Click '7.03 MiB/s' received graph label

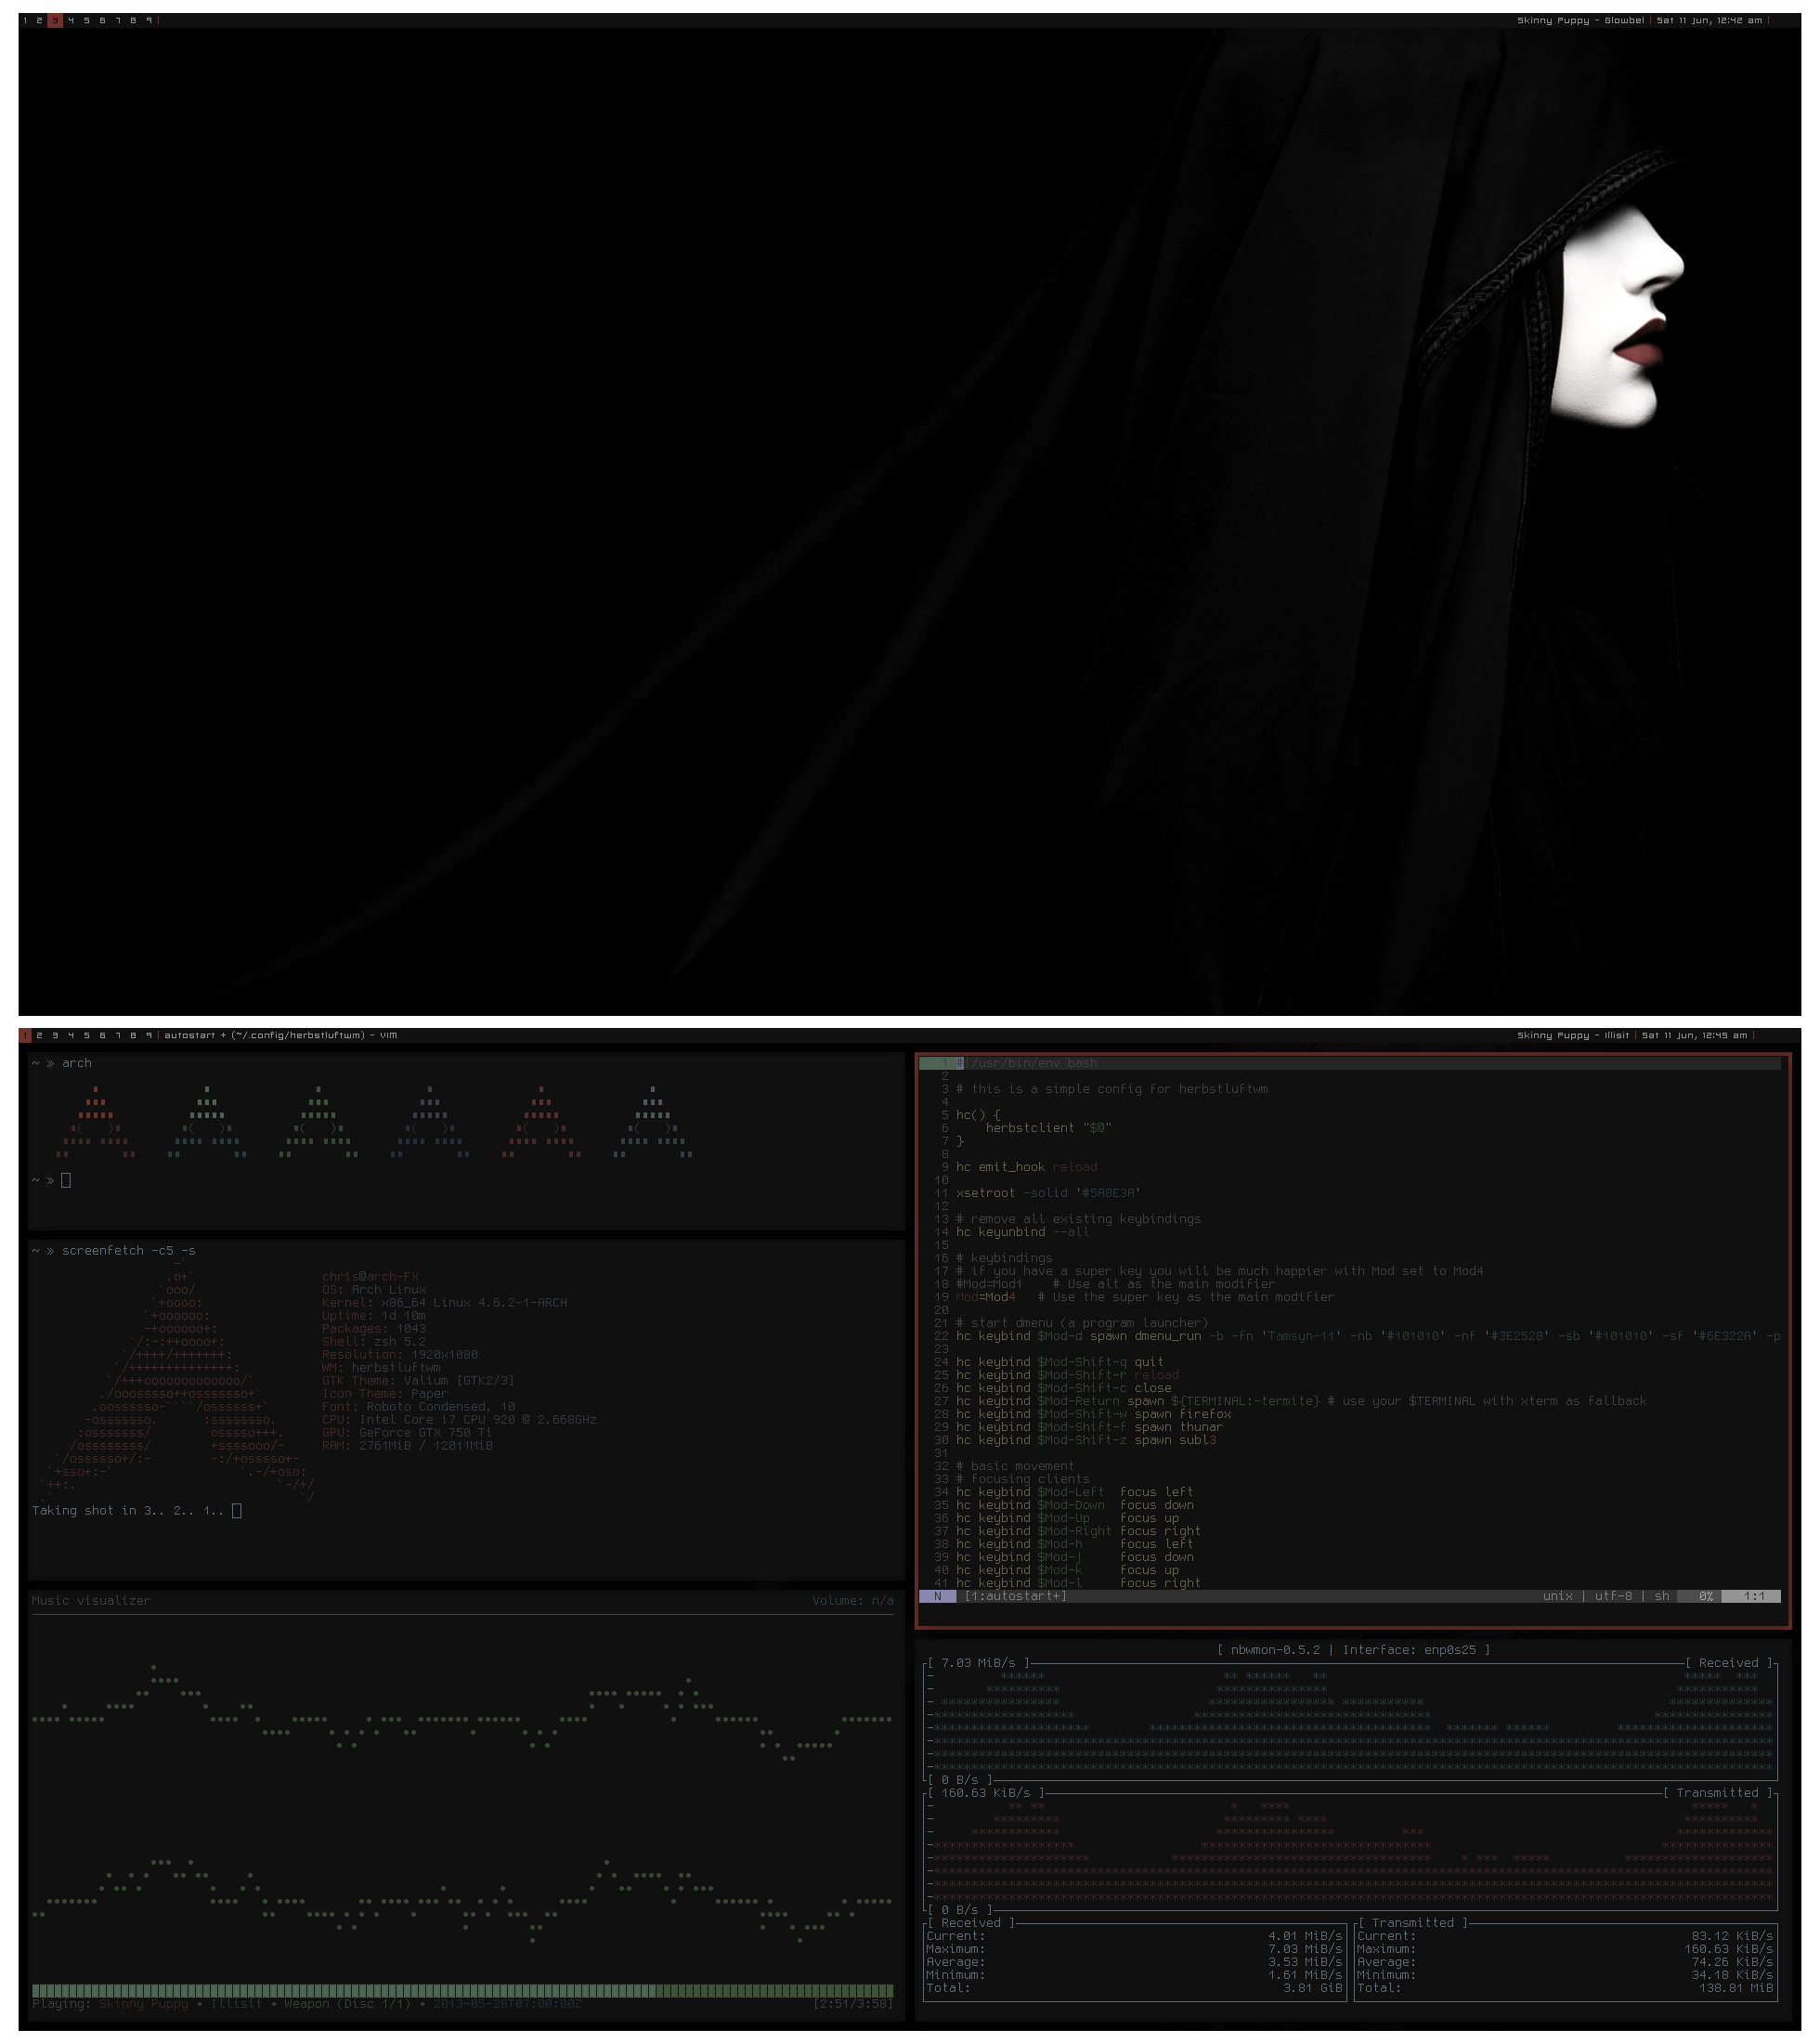(978, 1663)
